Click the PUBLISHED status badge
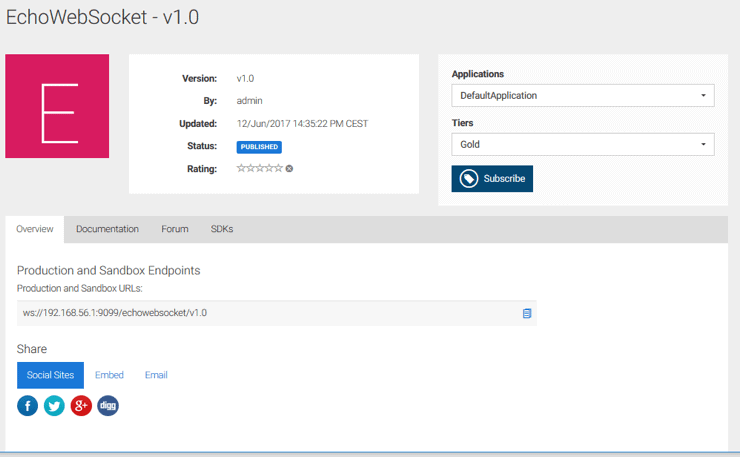The image size is (740, 457). pos(259,147)
